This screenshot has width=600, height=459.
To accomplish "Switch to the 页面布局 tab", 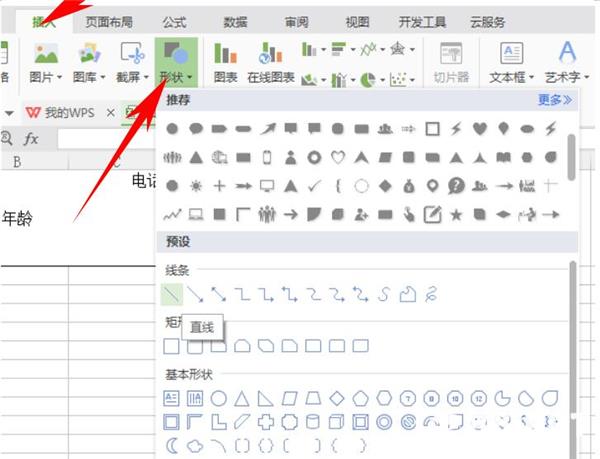I will point(109,22).
